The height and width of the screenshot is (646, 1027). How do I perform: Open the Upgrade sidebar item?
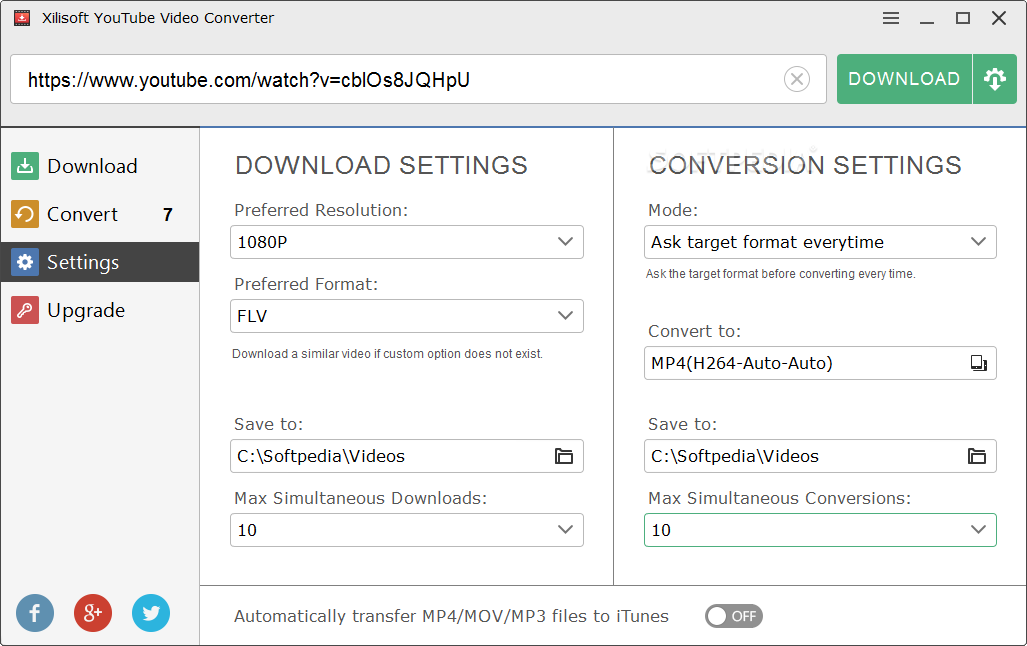point(100,310)
